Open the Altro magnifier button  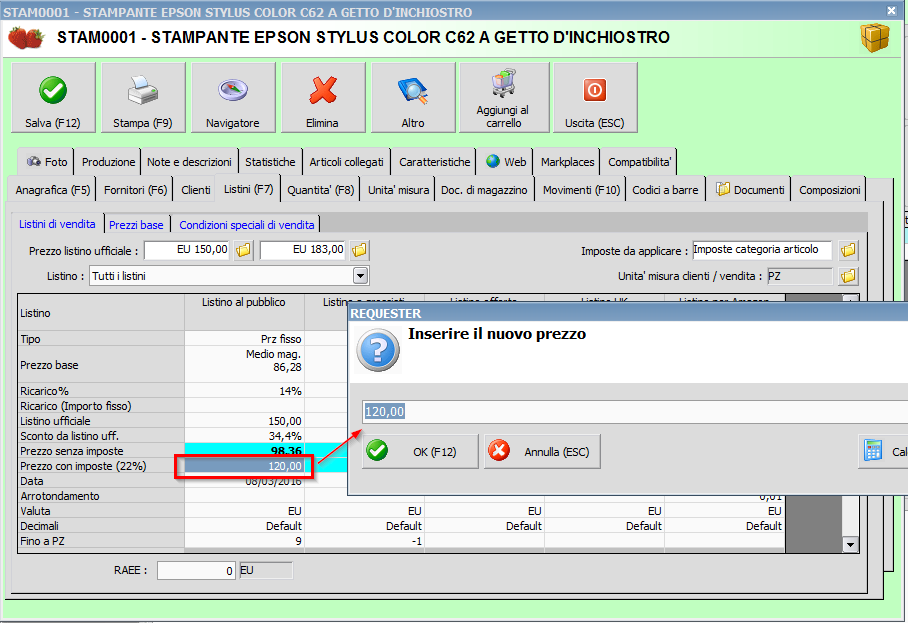(413, 98)
